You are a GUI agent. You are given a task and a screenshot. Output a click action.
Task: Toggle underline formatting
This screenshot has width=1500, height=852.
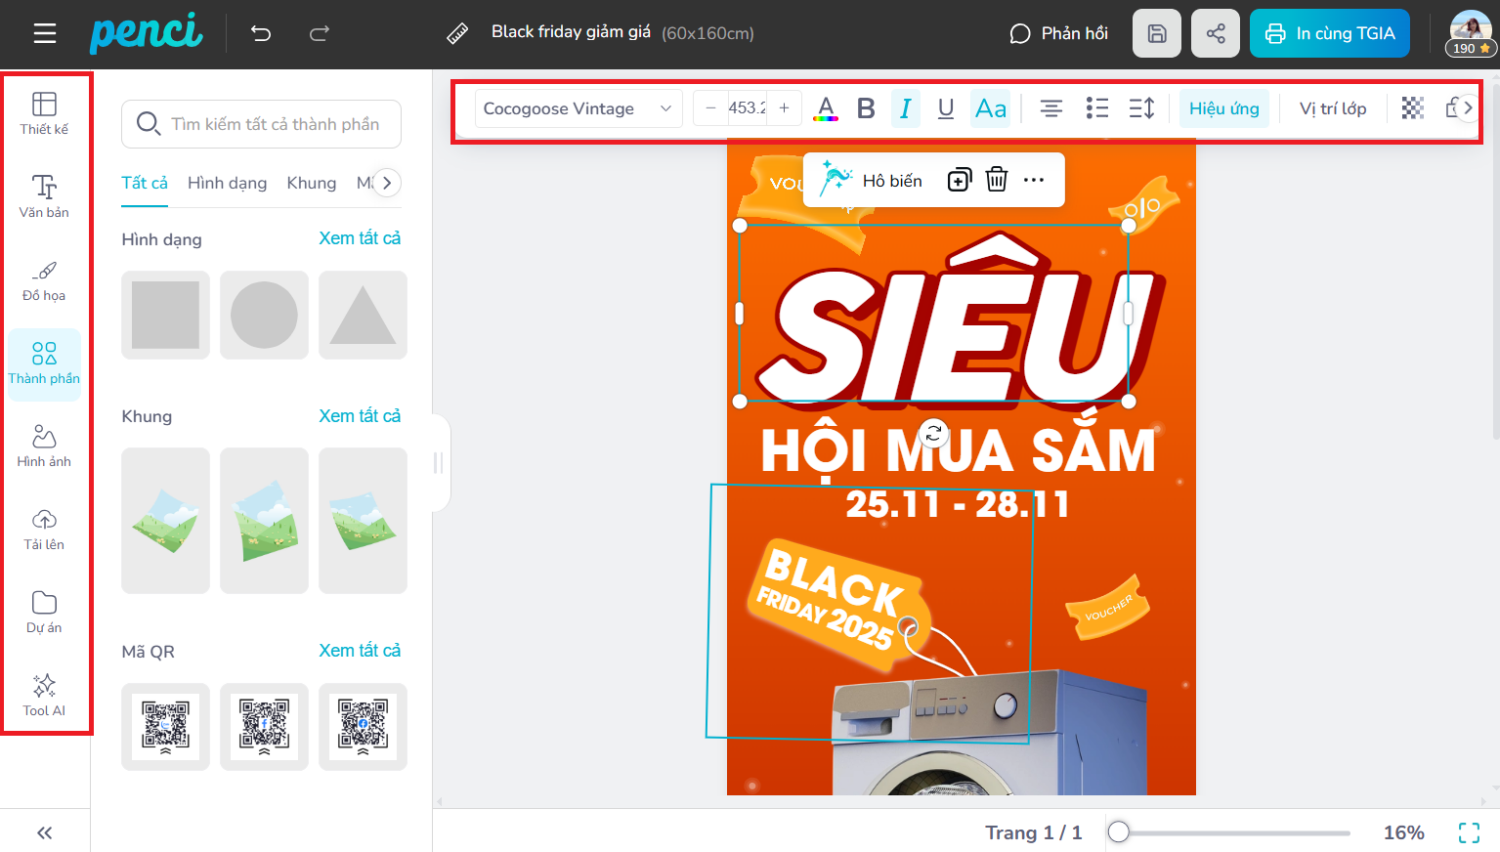[945, 108]
